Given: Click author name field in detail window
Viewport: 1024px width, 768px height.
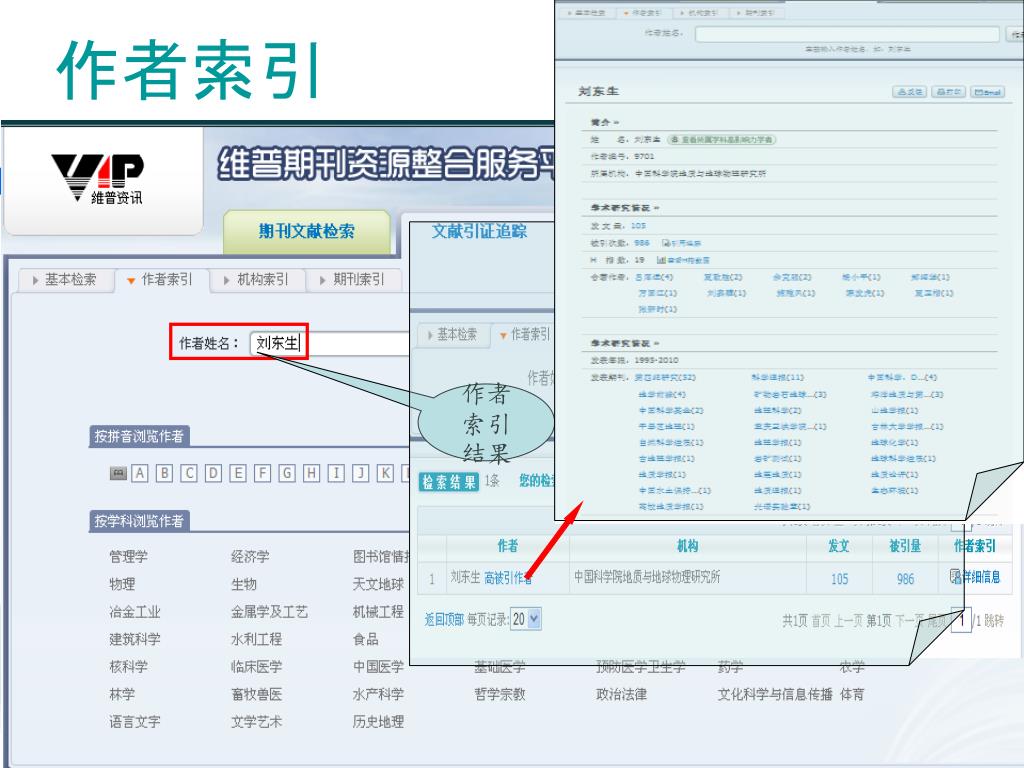Looking at the screenshot, I should coord(847,33).
